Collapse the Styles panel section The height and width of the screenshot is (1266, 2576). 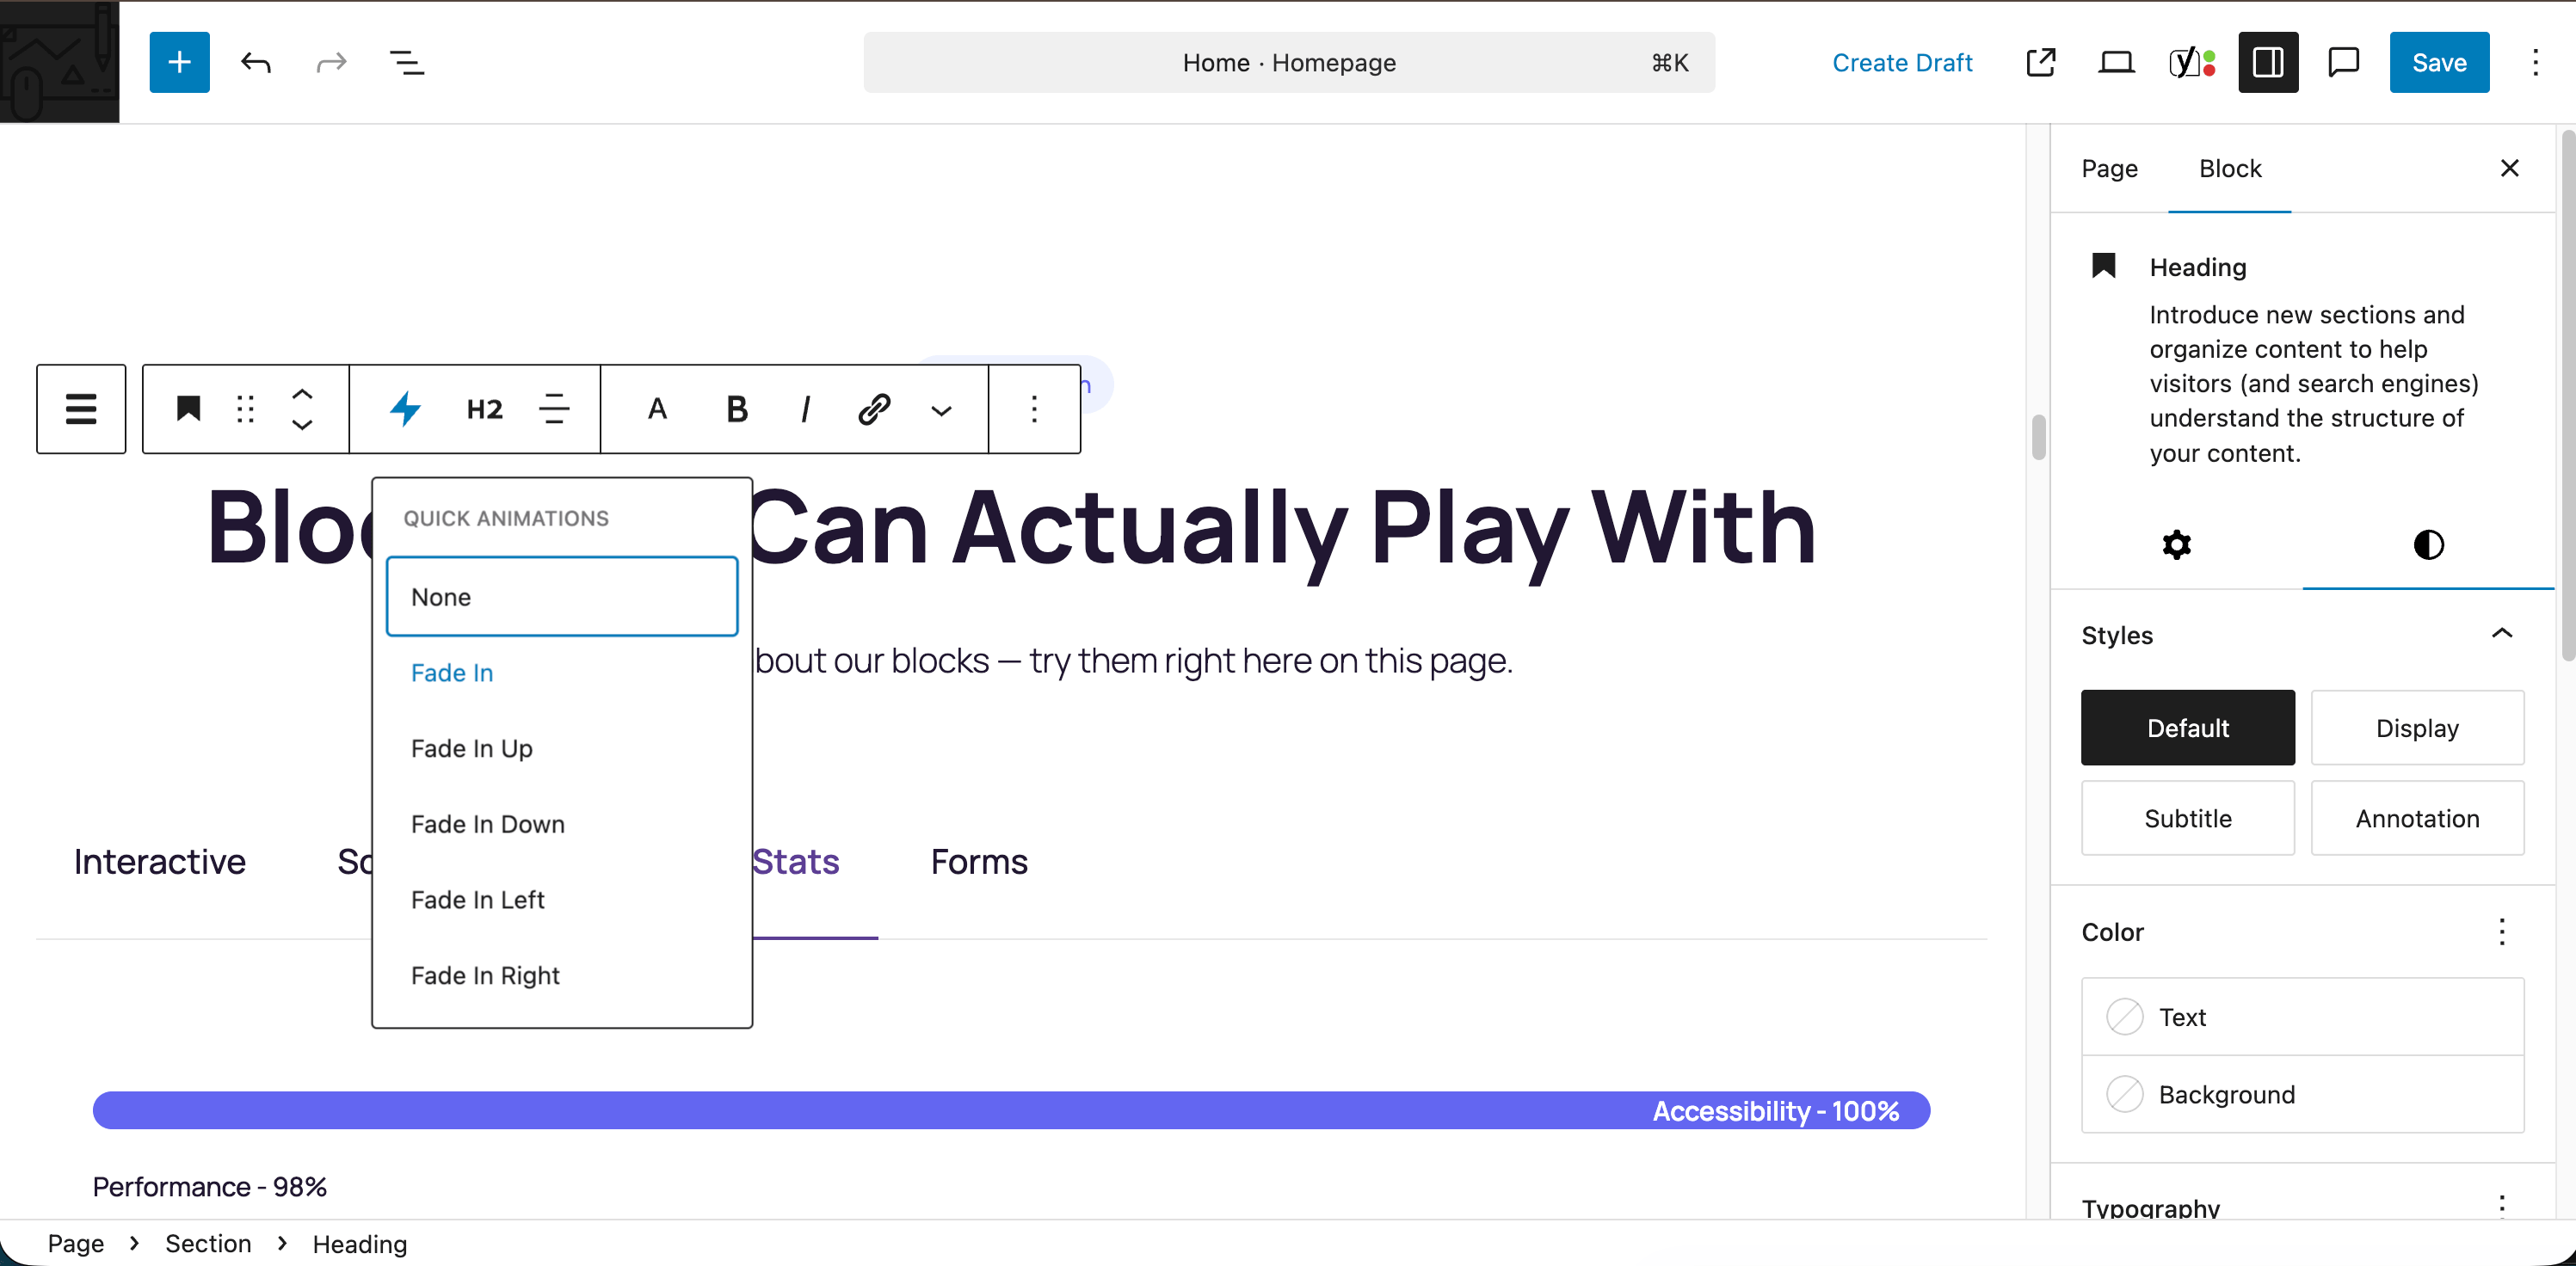pos(2501,634)
